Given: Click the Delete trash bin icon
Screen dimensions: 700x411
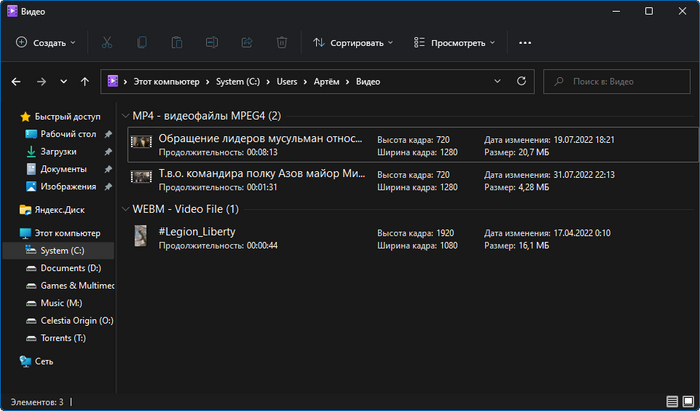Looking at the screenshot, I should tap(282, 43).
